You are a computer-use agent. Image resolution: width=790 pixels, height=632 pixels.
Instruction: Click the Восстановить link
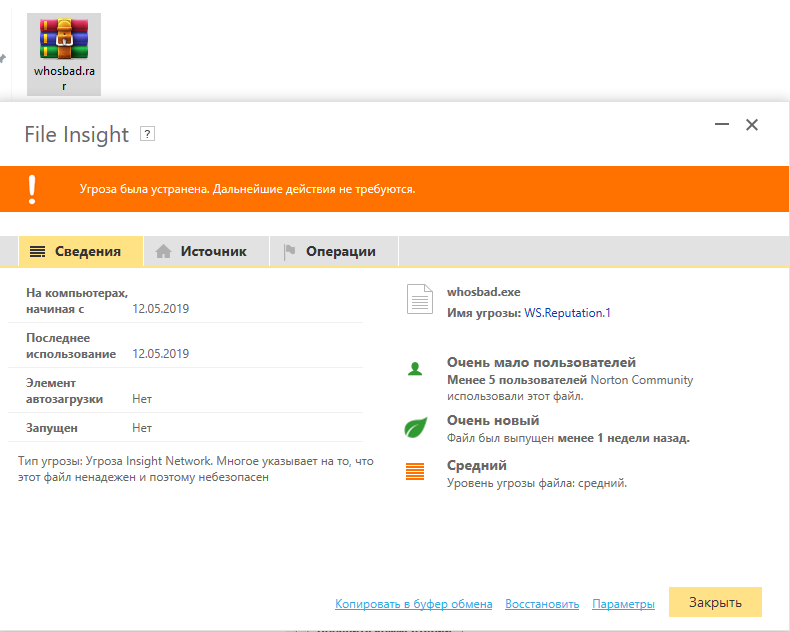(542, 604)
